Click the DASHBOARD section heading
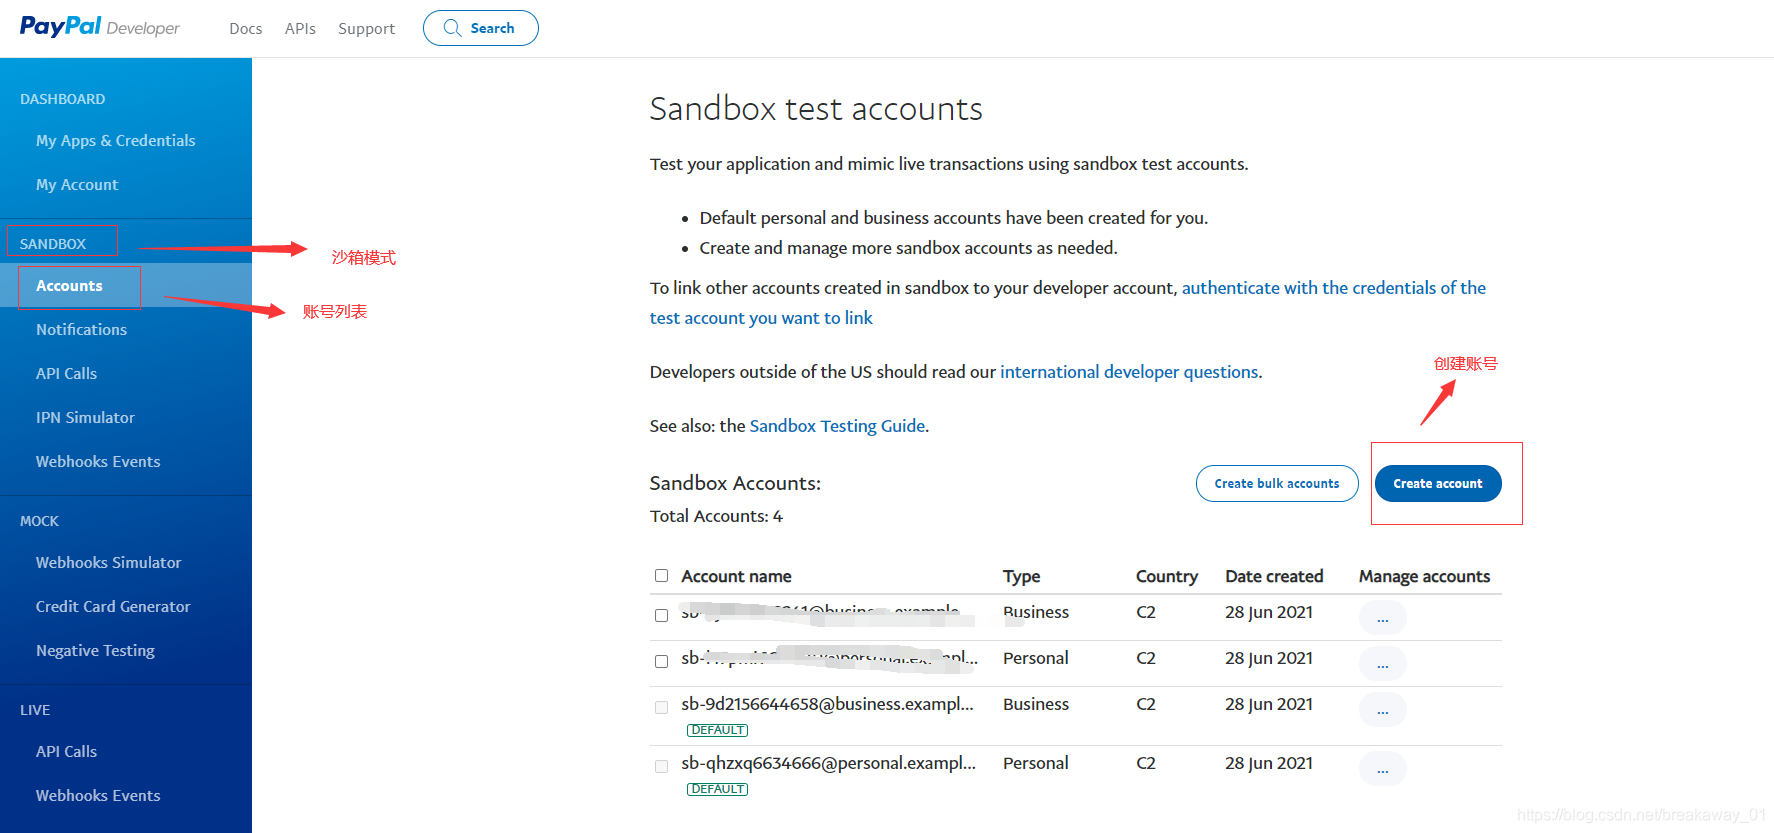The image size is (1774, 833). pos(62,99)
